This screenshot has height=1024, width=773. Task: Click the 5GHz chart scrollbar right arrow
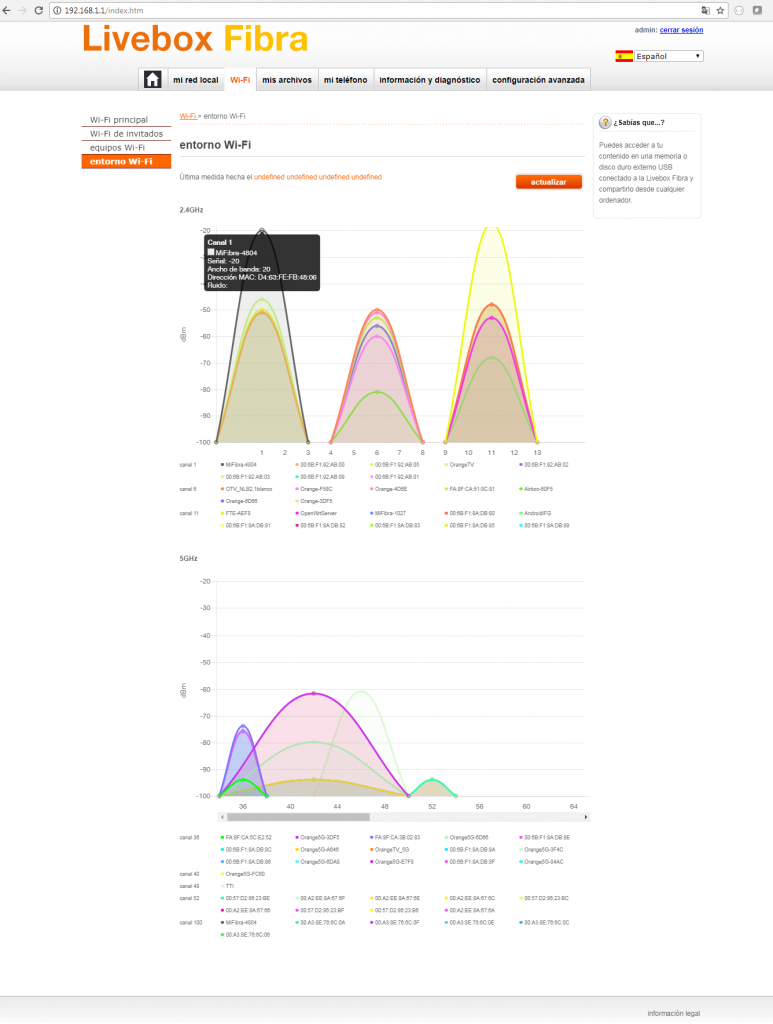point(586,817)
